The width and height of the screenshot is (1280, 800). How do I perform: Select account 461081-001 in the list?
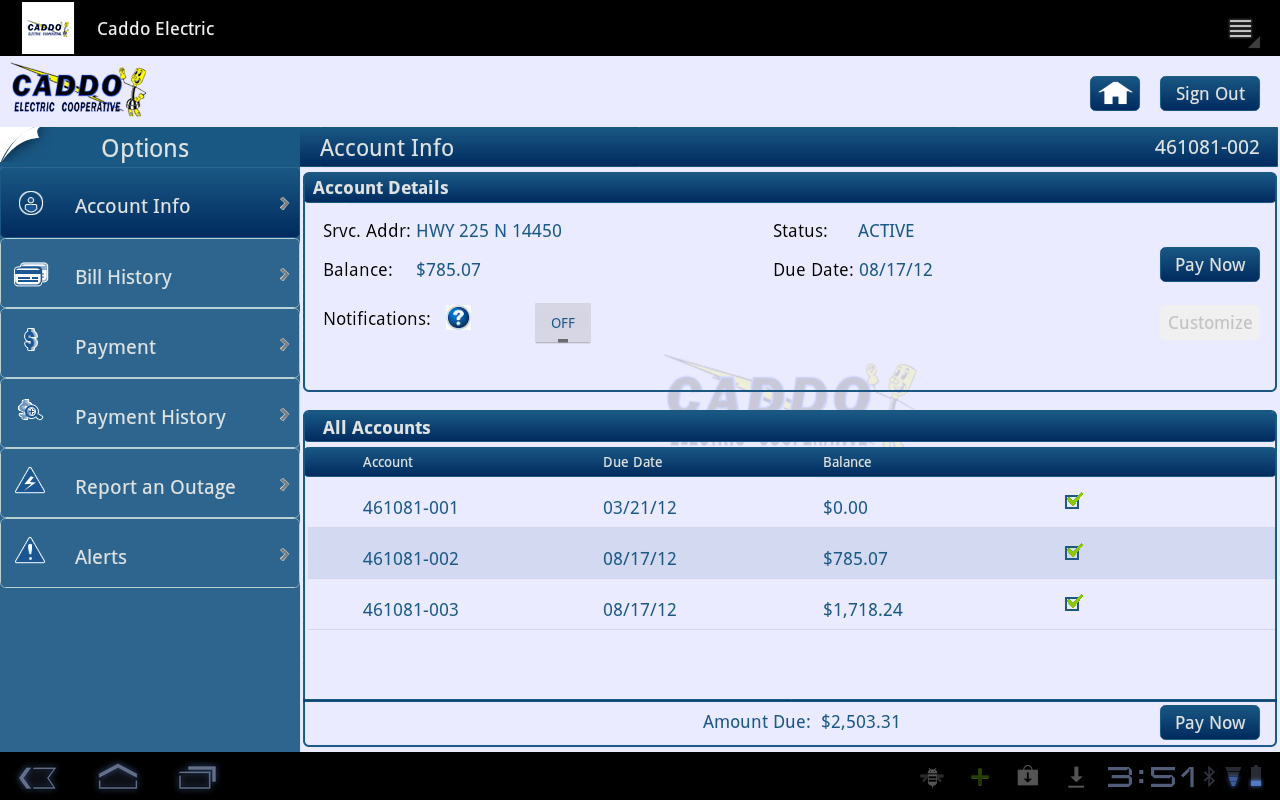point(790,503)
